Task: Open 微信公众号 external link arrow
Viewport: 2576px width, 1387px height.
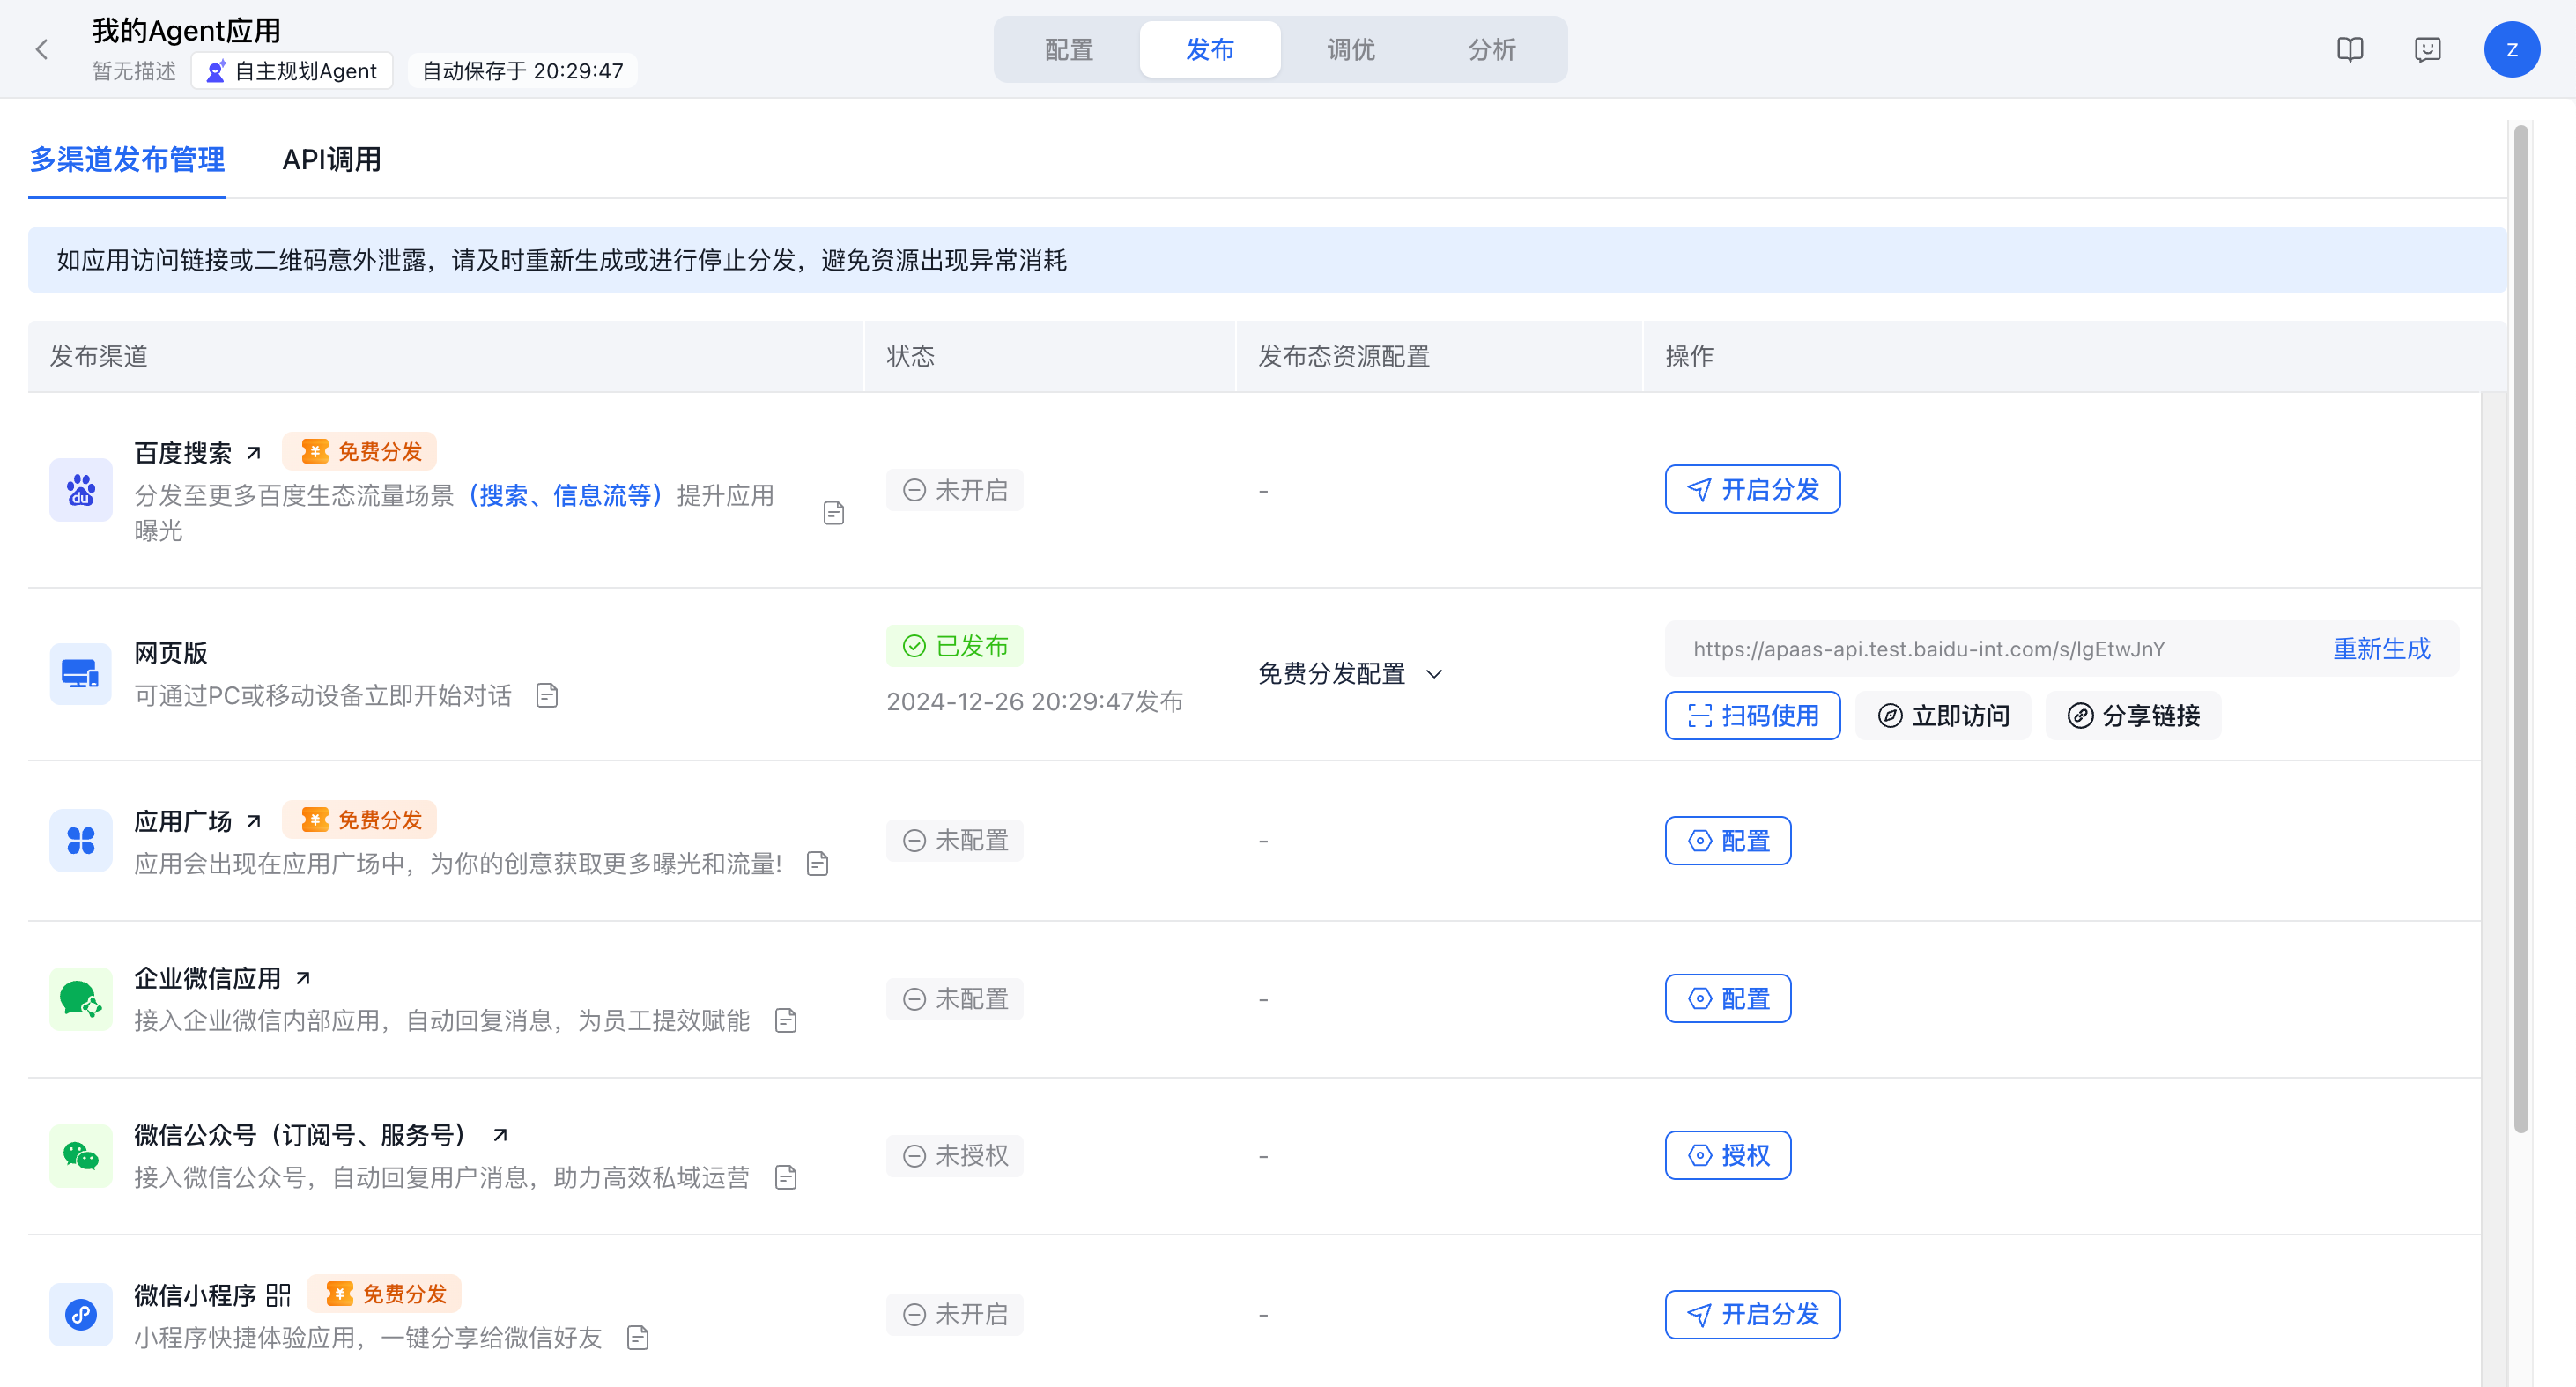Action: tap(500, 1135)
